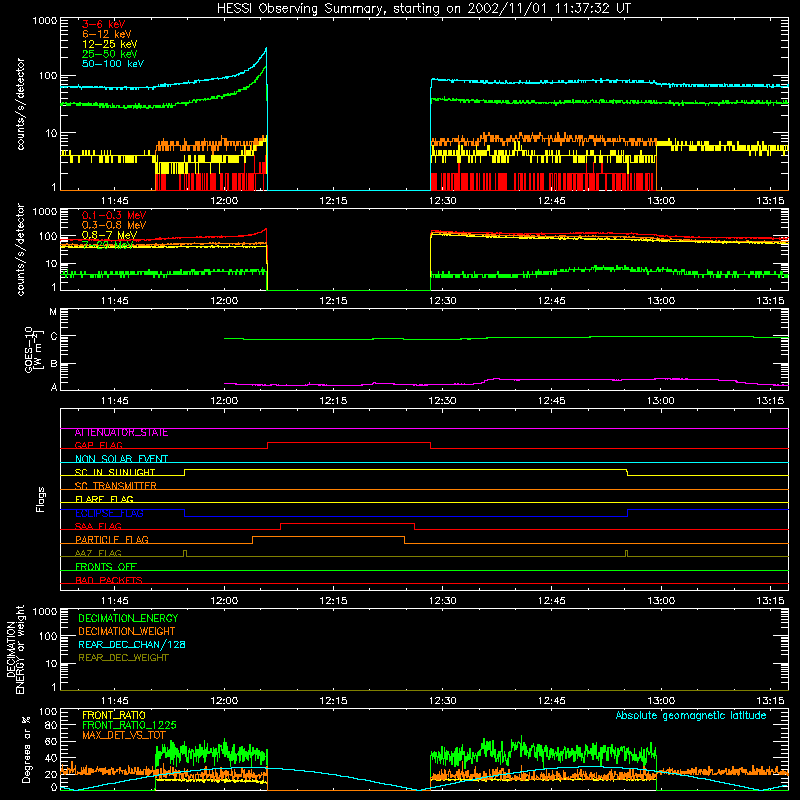
Task: Select the C level tick on GOES panel
Action: click(x=54, y=337)
